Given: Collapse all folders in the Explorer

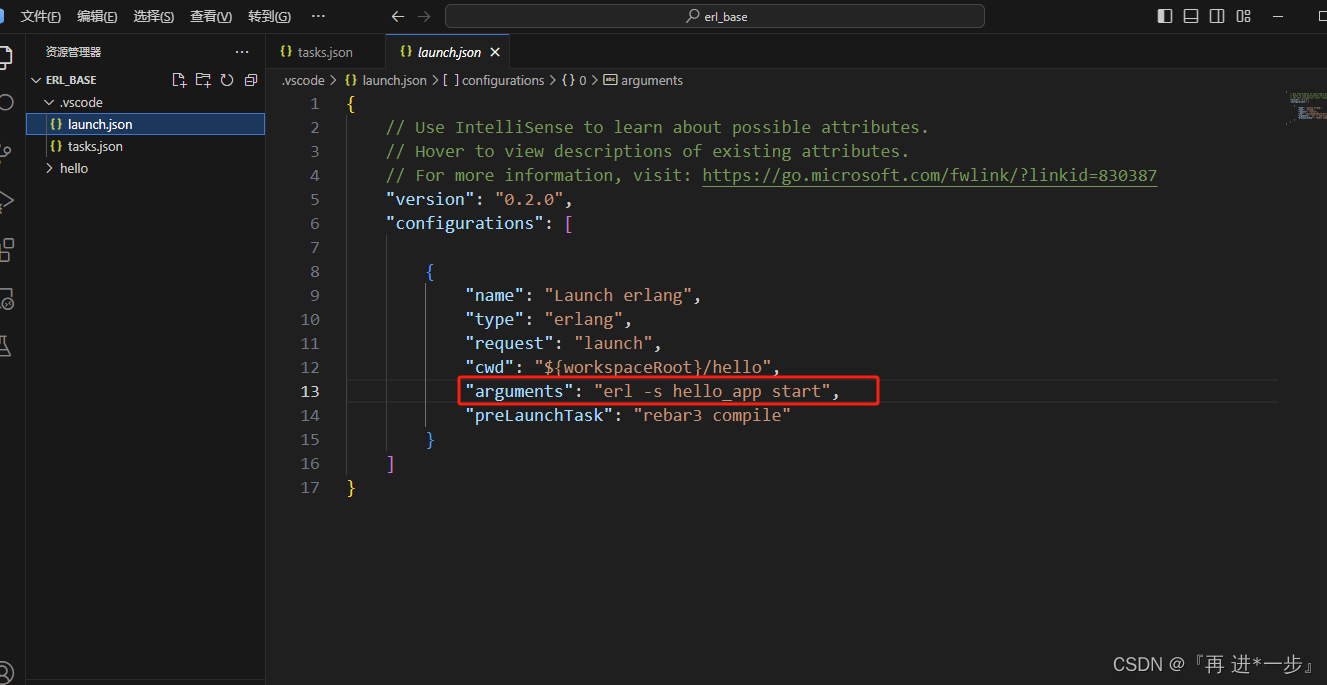Looking at the screenshot, I should coord(250,79).
